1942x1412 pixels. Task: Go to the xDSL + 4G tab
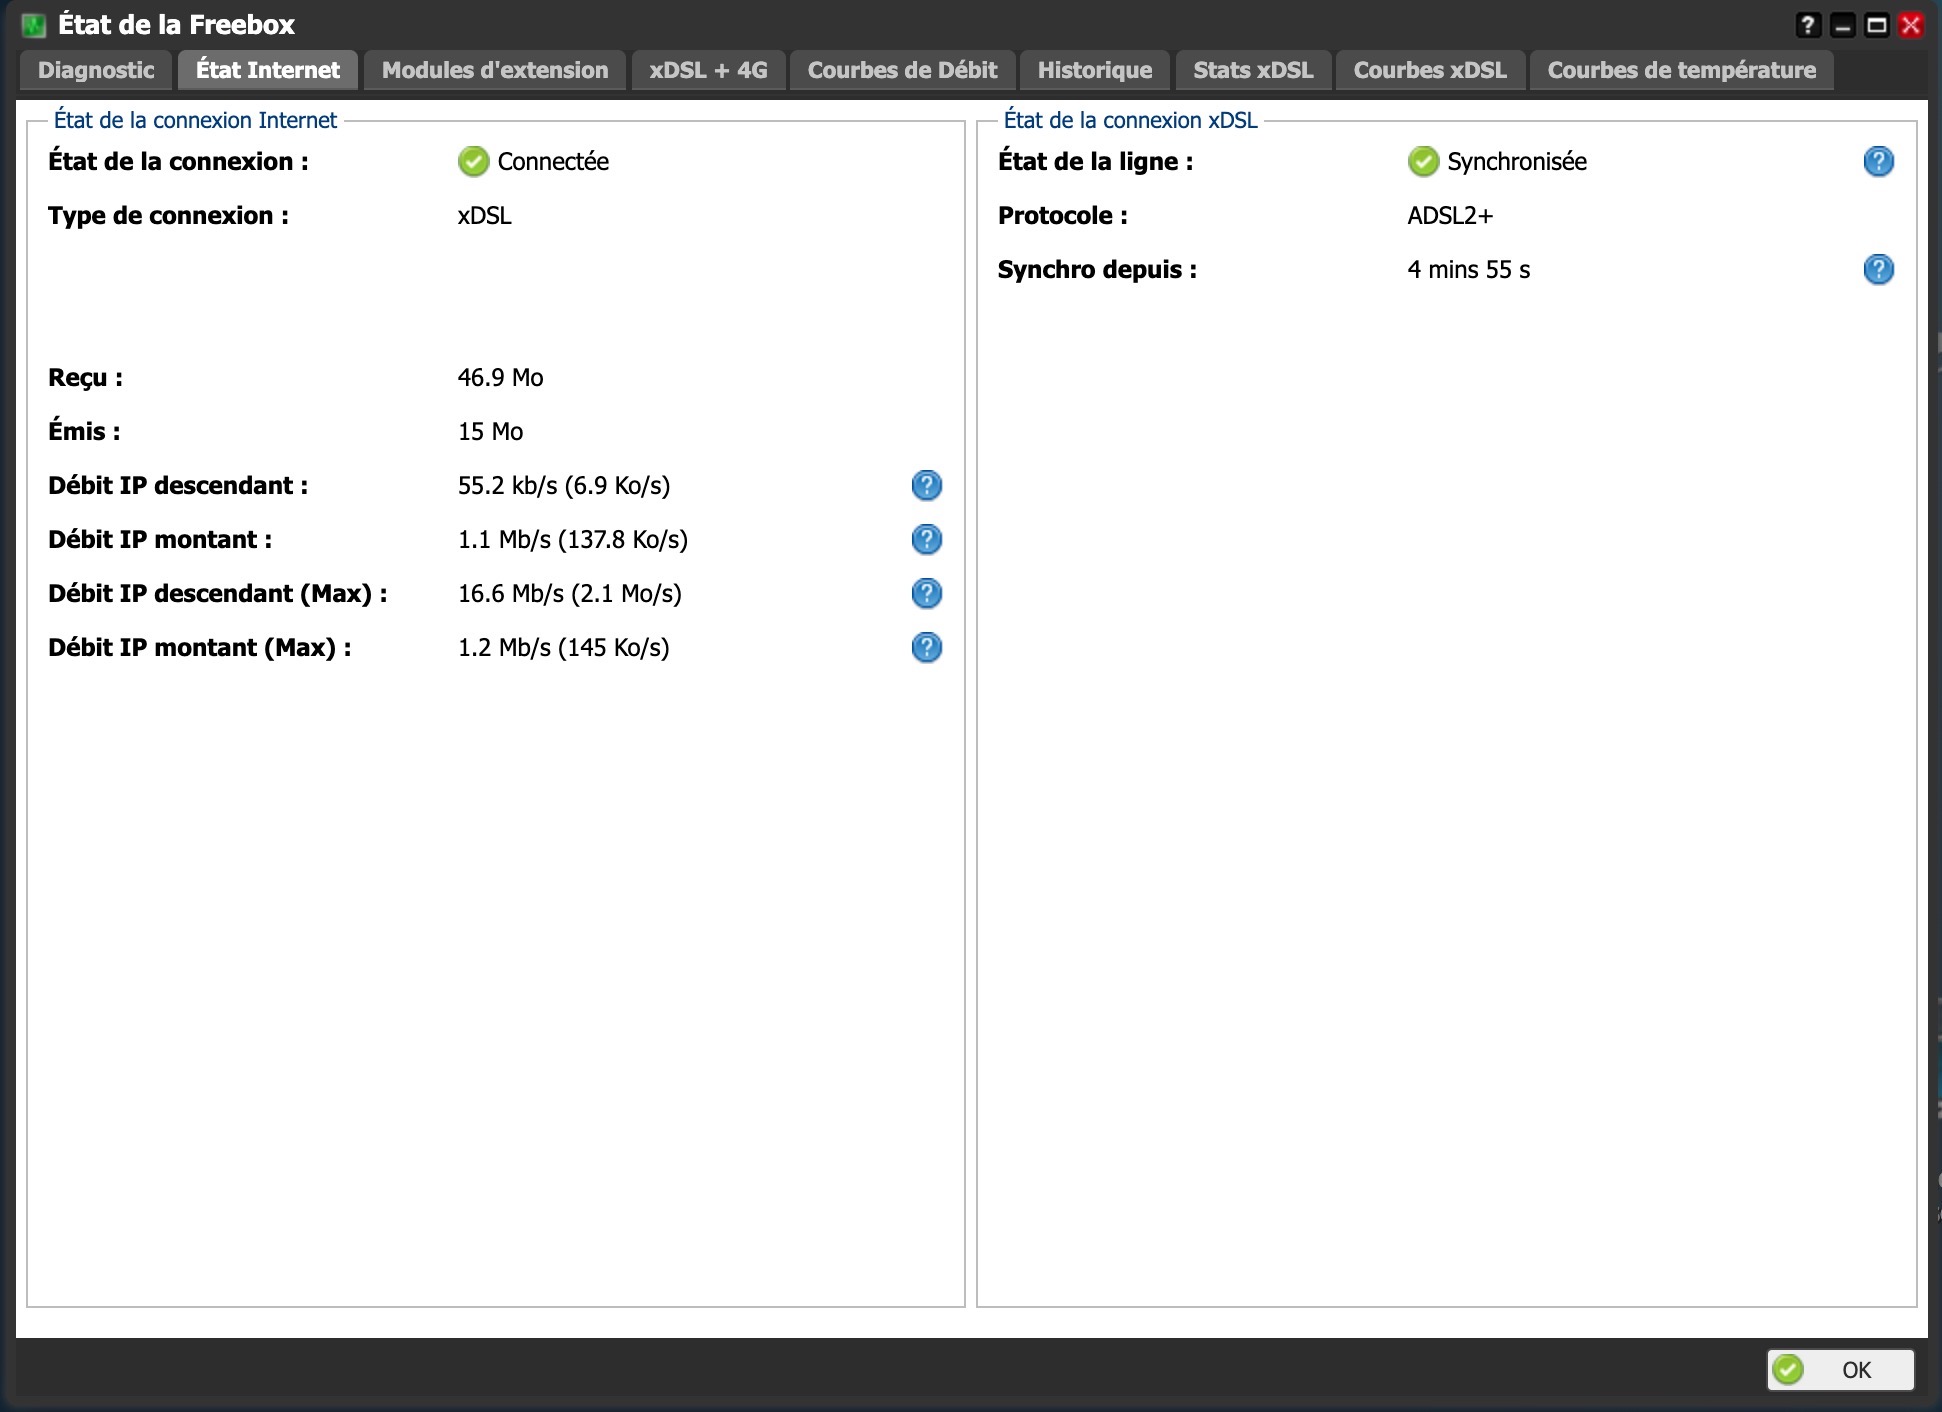pyautogui.click(x=708, y=70)
